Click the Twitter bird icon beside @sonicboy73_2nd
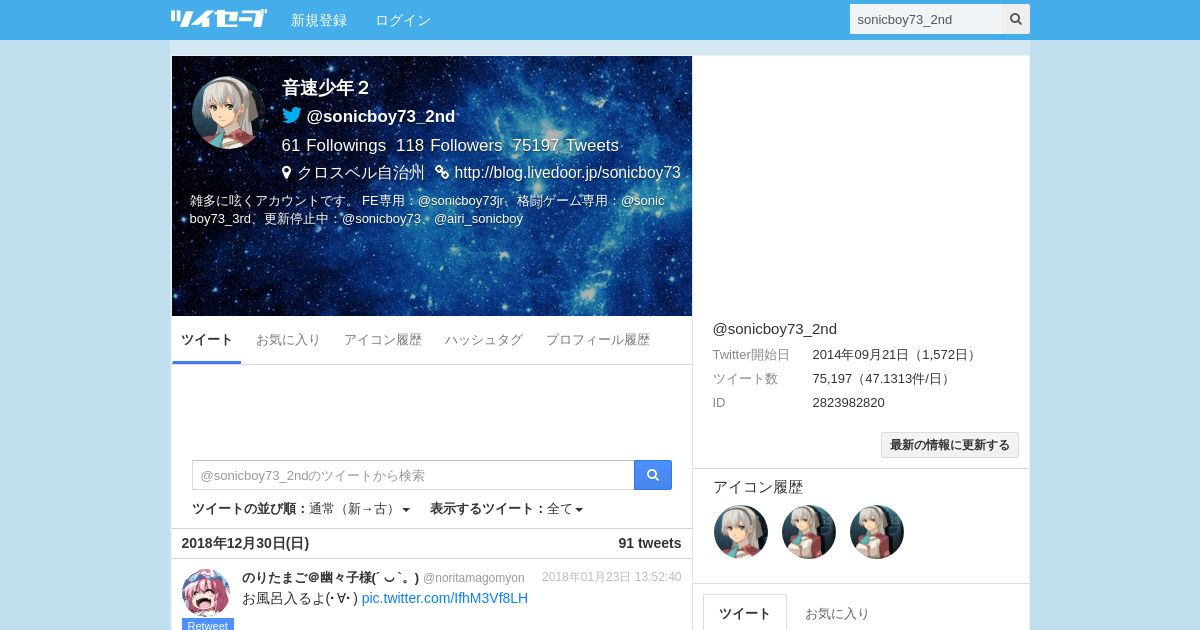Viewport: 1200px width, 630px height. [x=292, y=115]
